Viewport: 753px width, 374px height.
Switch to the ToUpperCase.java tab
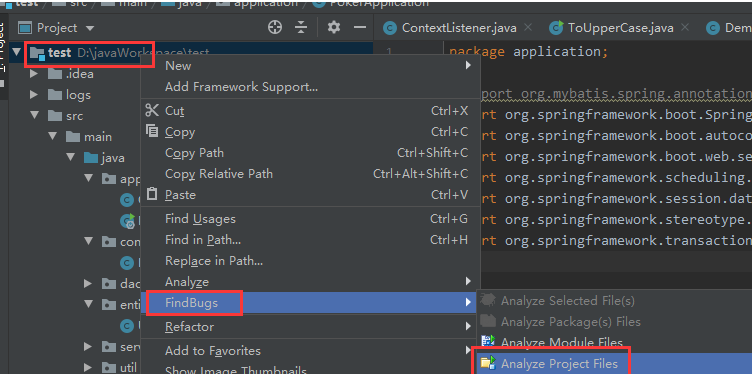(x=620, y=28)
